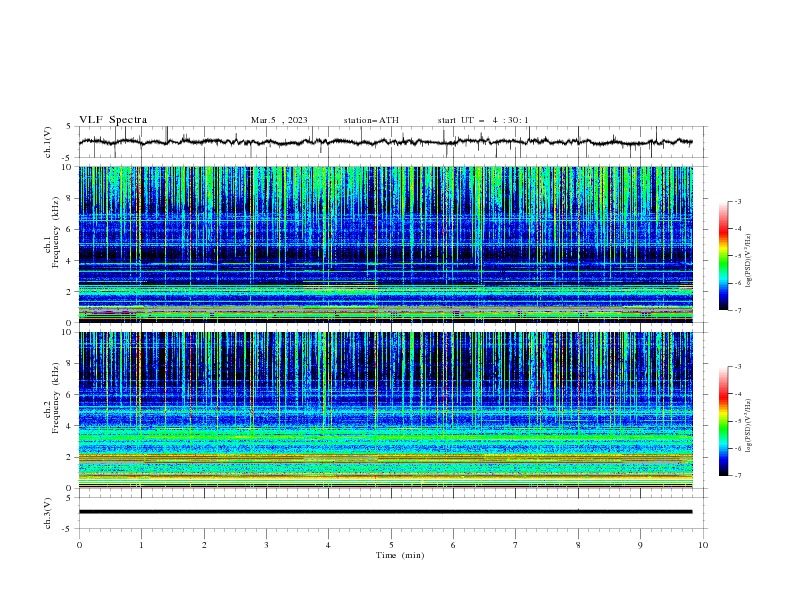Click the time axis tick label "7"
792x612 pixels.
point(516,545)
